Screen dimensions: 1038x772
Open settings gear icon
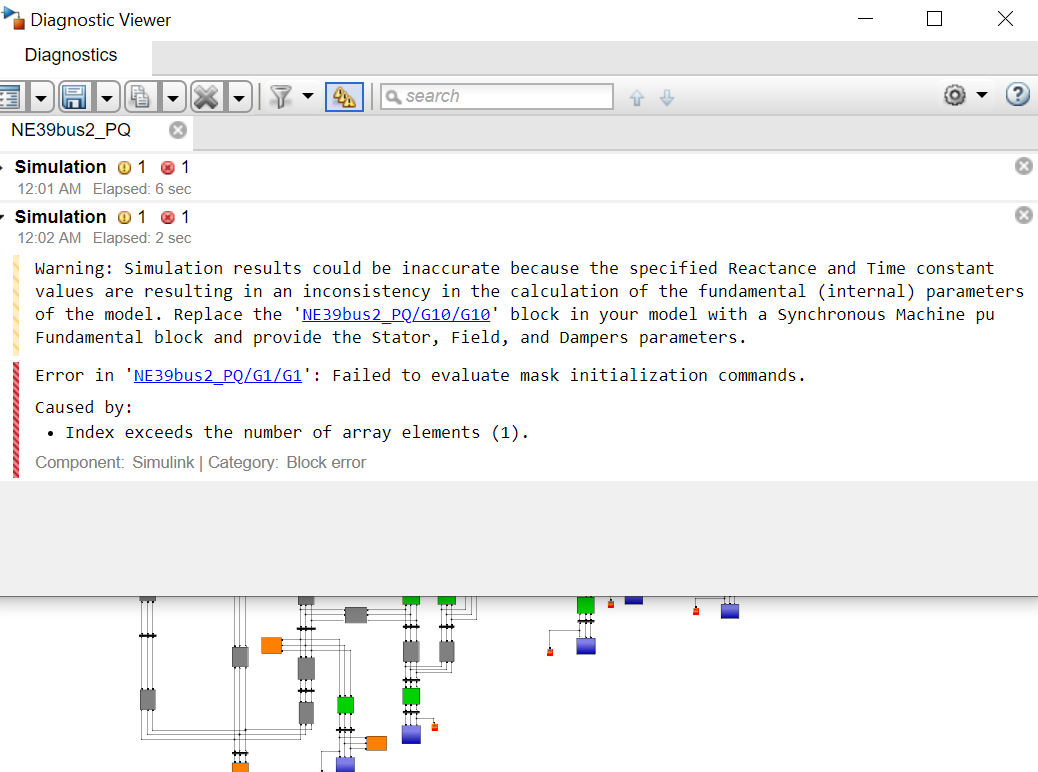pos(955,95)
